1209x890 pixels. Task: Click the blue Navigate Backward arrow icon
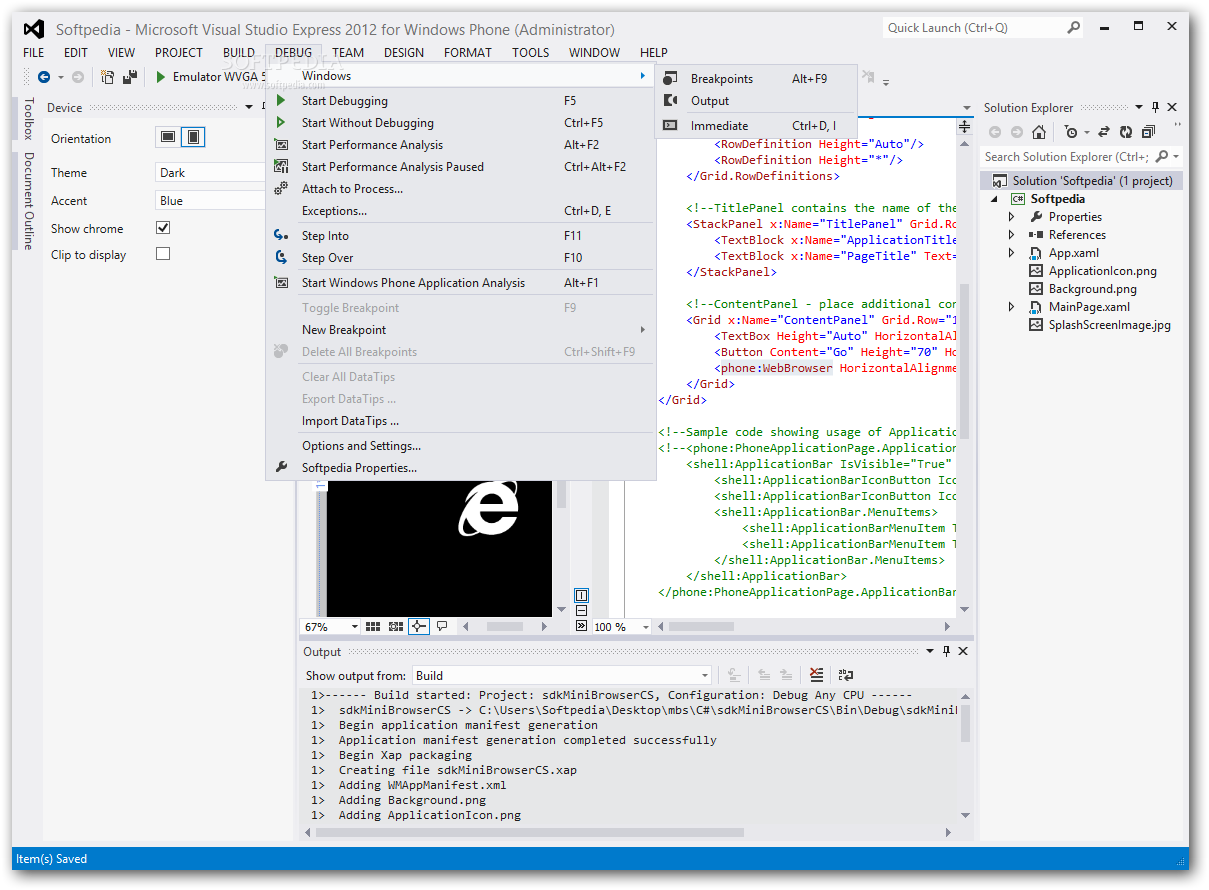coord(44,77)
